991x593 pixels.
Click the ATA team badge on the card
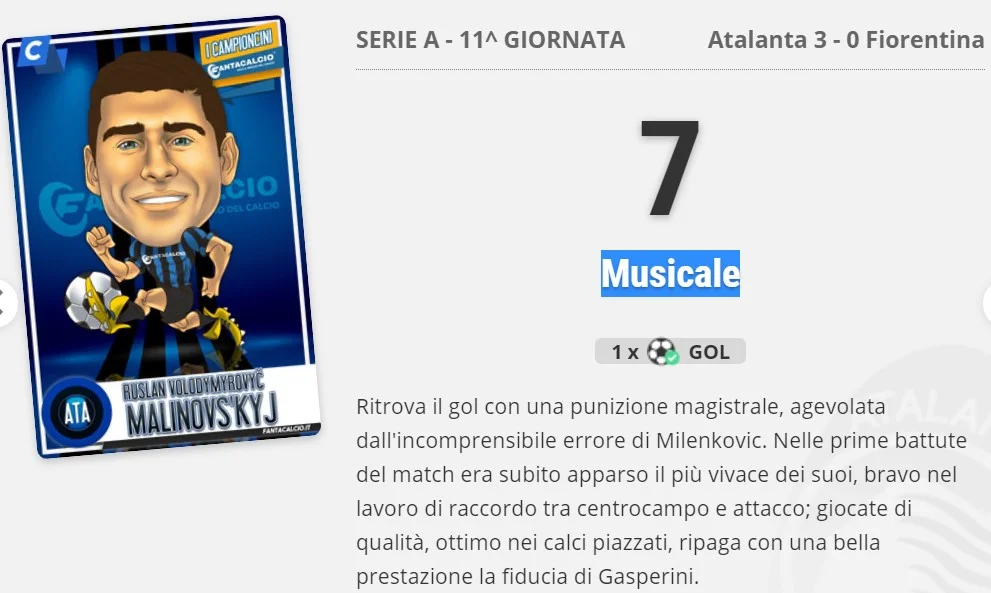coord(77,413)
